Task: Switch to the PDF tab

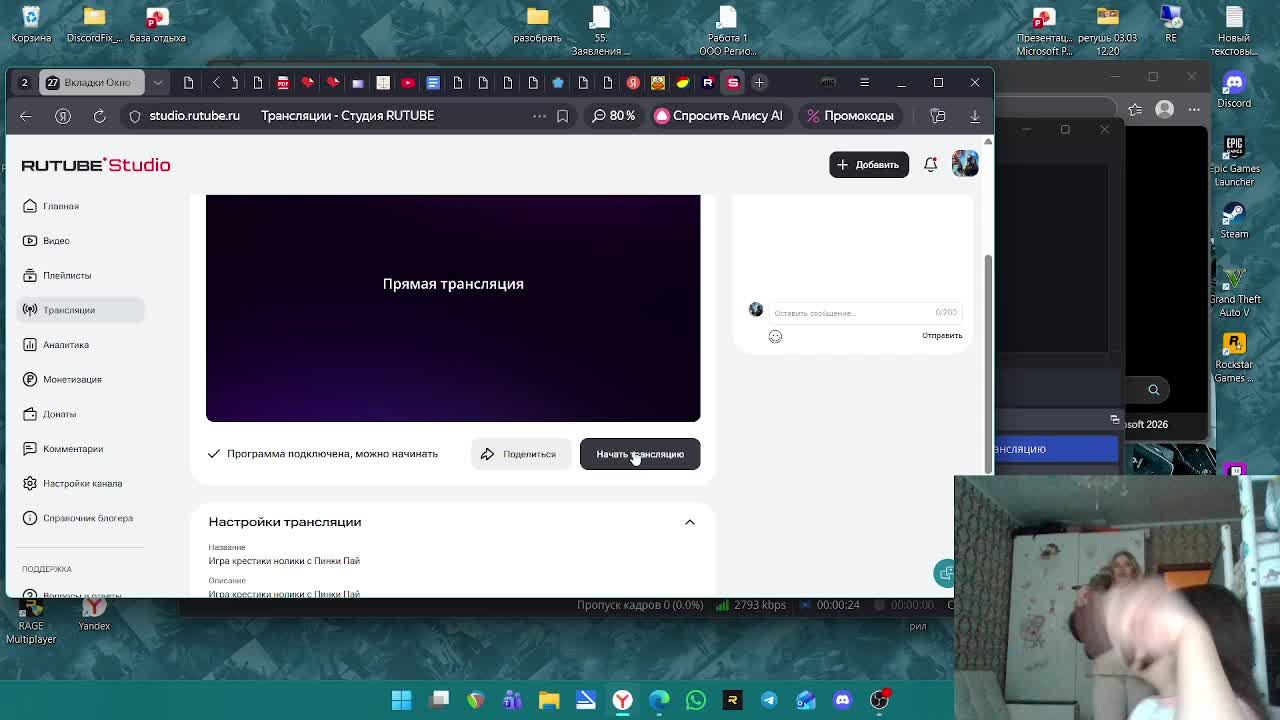Action: coord(283,83)
